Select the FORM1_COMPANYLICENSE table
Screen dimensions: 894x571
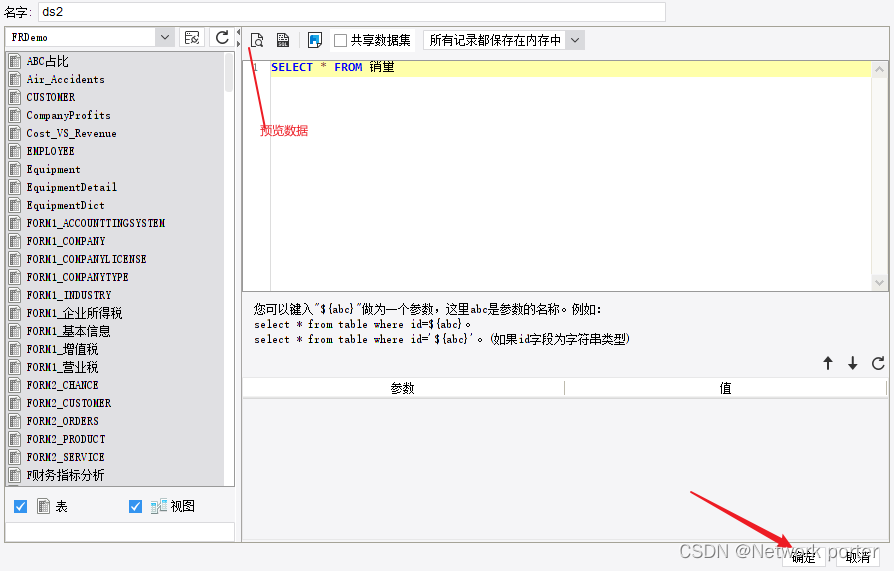[87, 259]
